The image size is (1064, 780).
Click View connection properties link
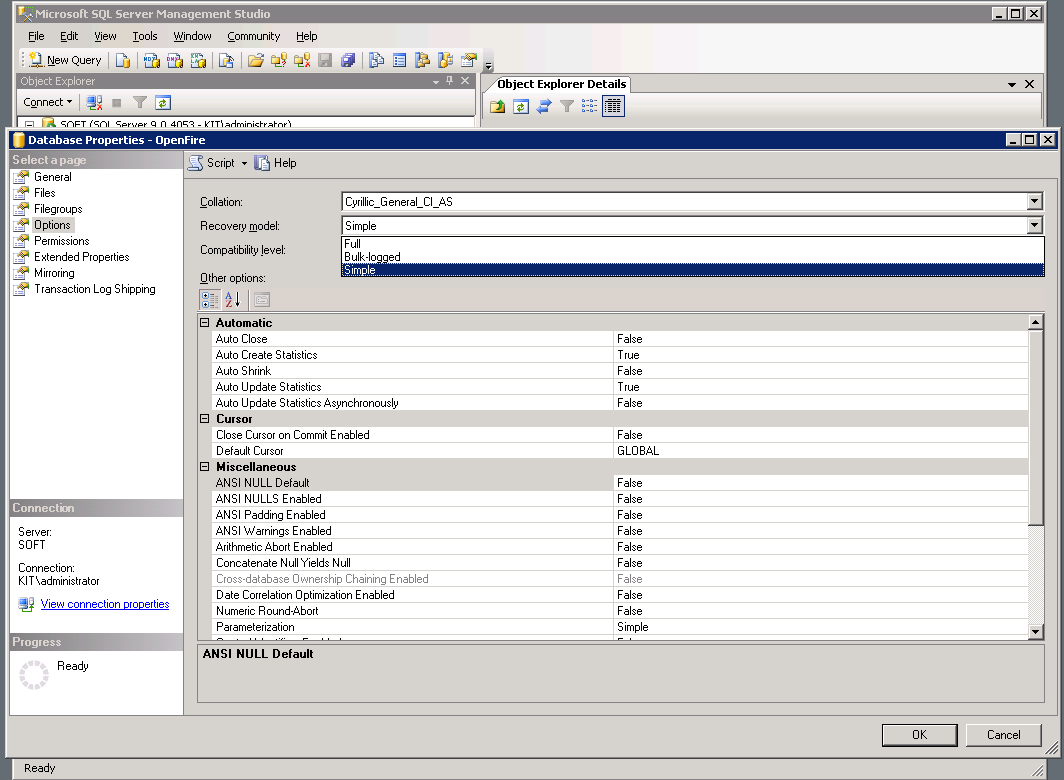coord(104,604)
